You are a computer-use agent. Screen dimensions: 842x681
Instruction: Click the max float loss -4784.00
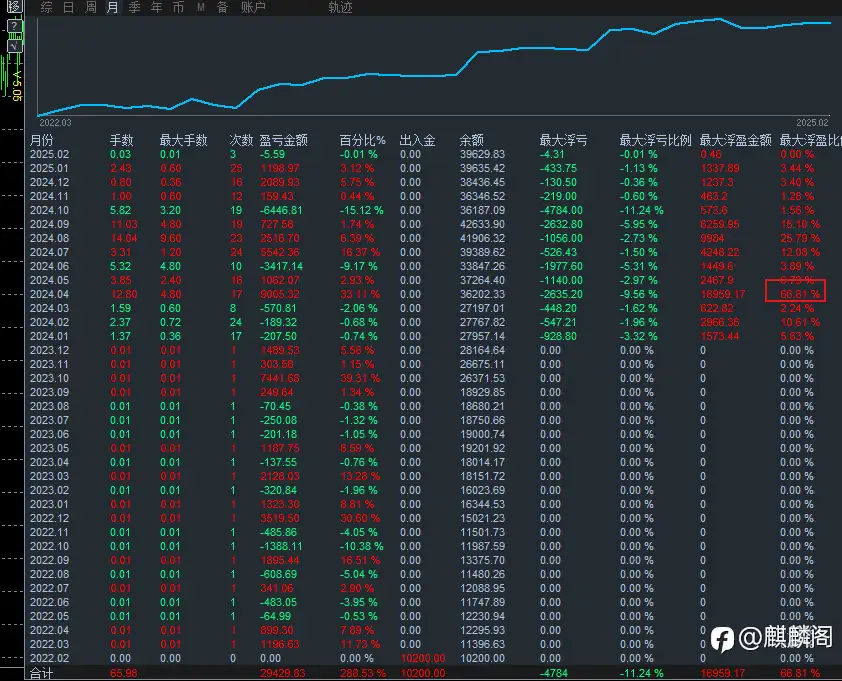click(x=561, y=210)
